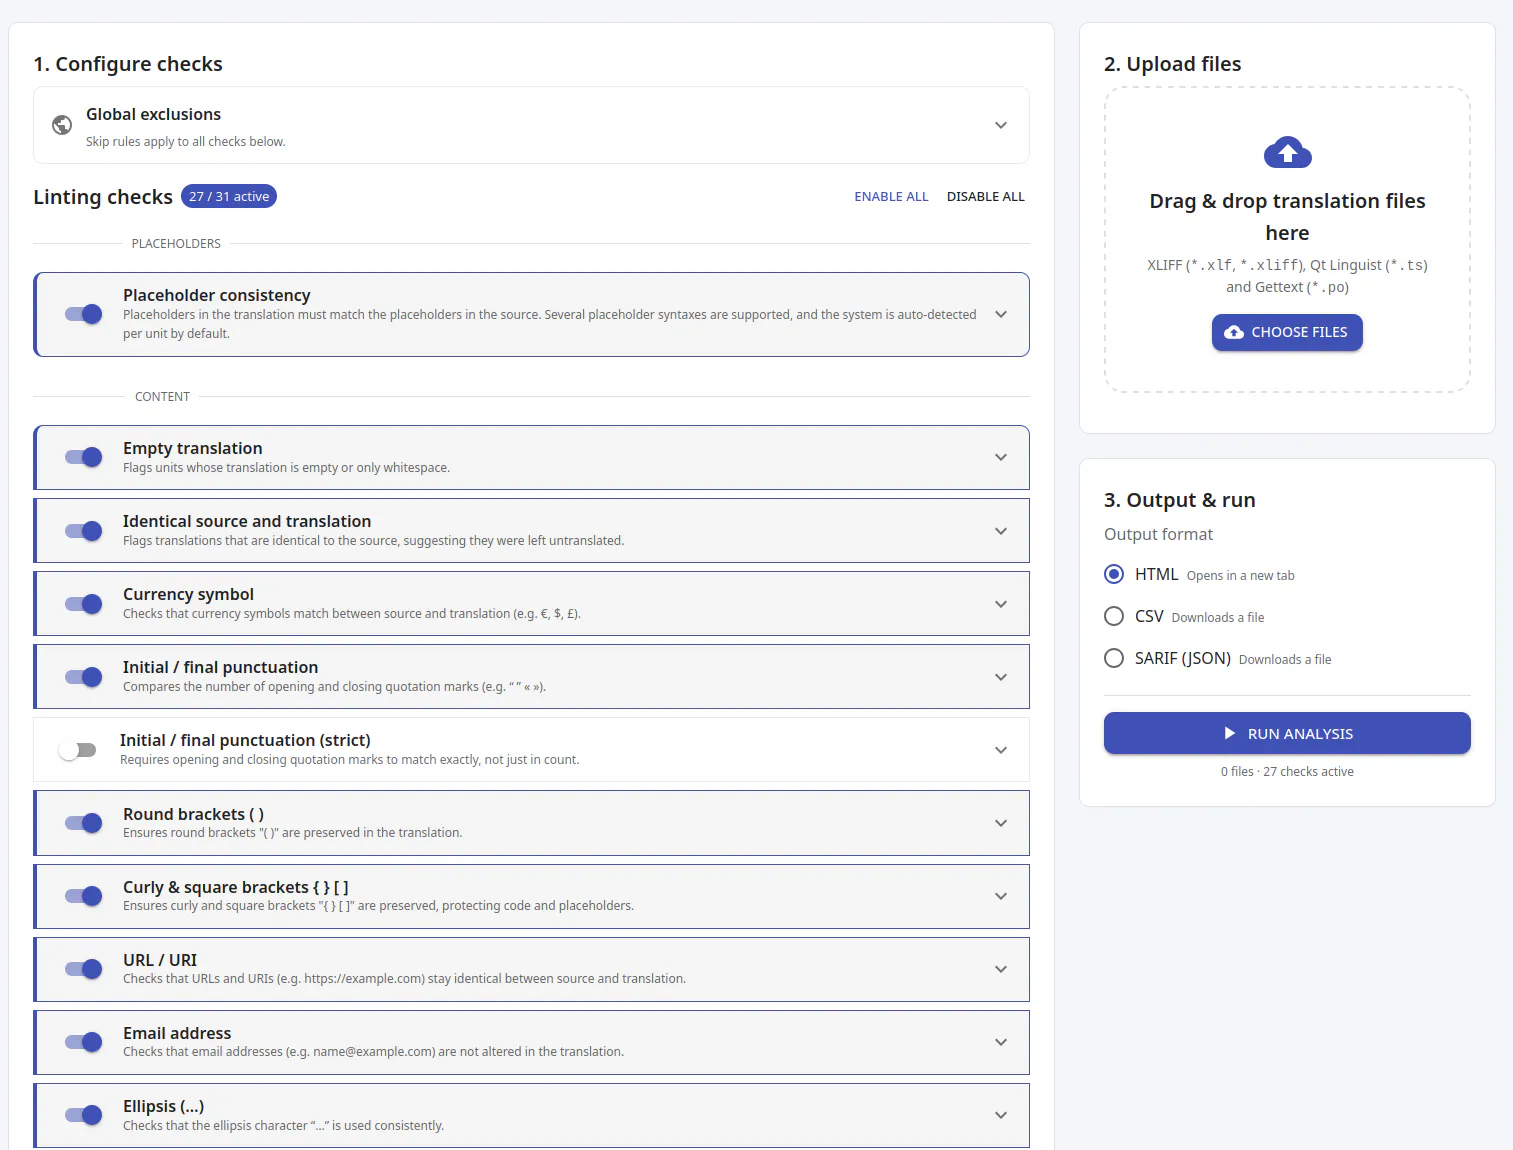Choose CSV output format radio
The height and width of the screenshot is (1150, 1513).
(x=1114, y=616)
